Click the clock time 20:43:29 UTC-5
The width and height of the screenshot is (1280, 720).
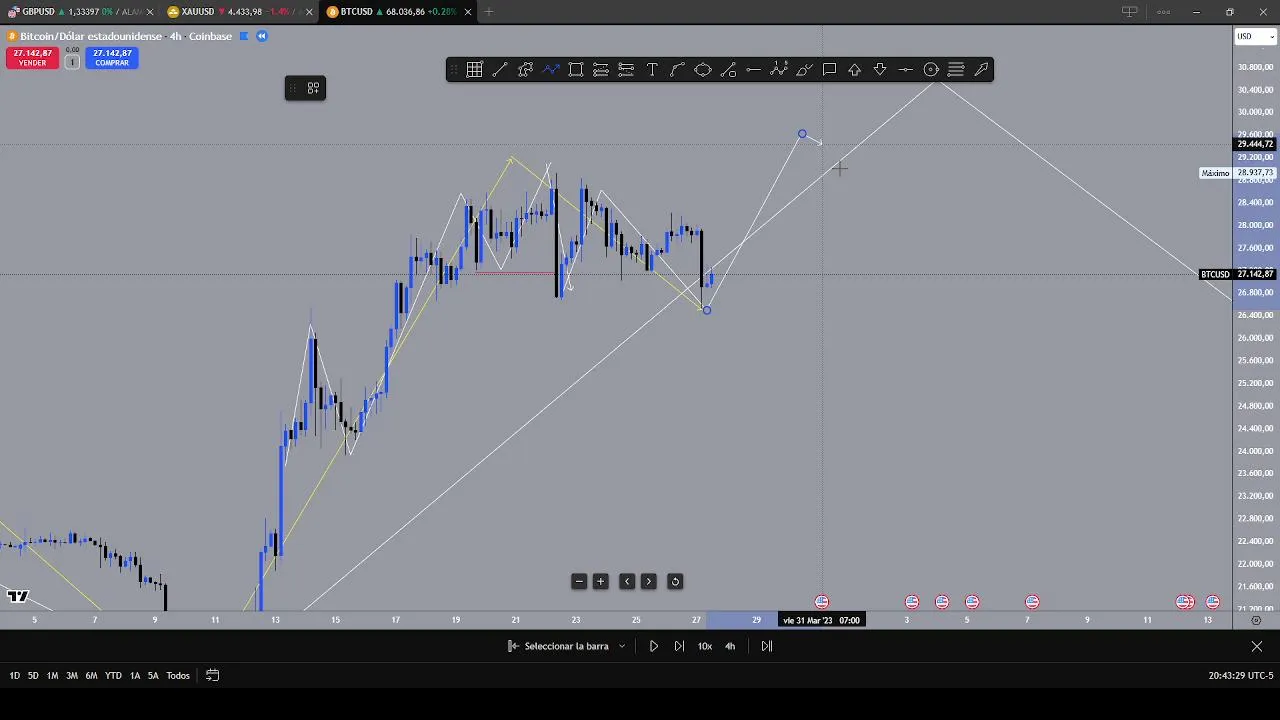(1240, 676)
